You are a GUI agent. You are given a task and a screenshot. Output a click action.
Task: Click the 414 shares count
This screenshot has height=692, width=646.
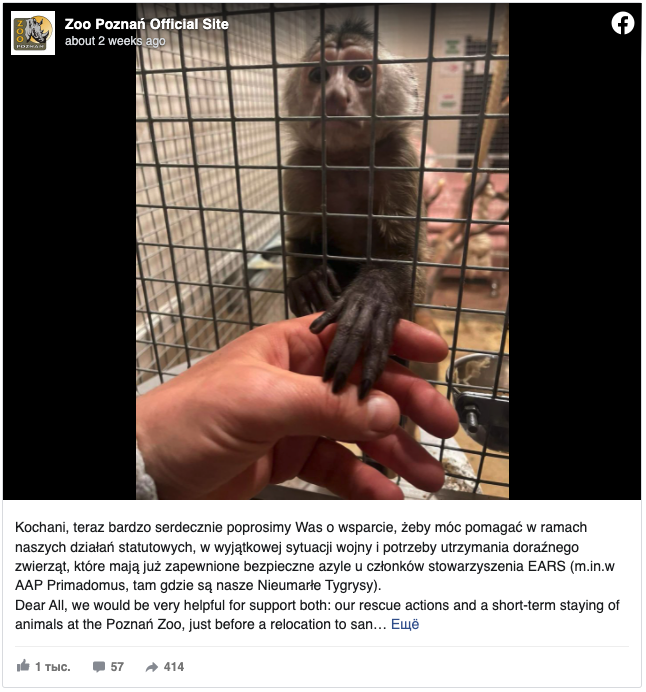pyautogui.click(x=174, y=667)
